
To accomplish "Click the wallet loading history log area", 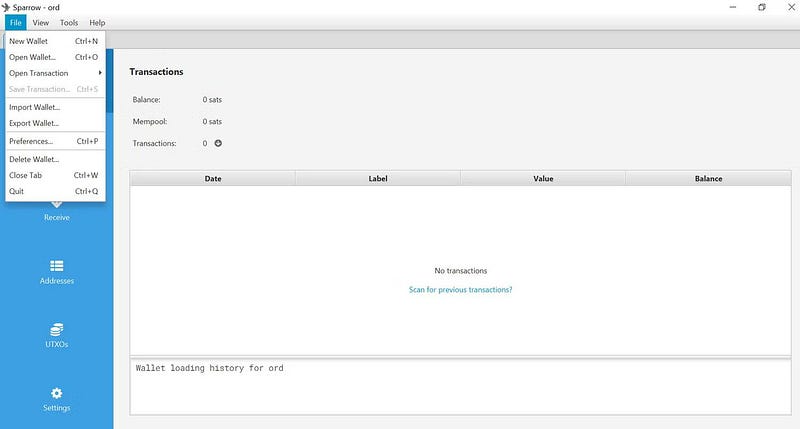I will click(x=460, y=387).
